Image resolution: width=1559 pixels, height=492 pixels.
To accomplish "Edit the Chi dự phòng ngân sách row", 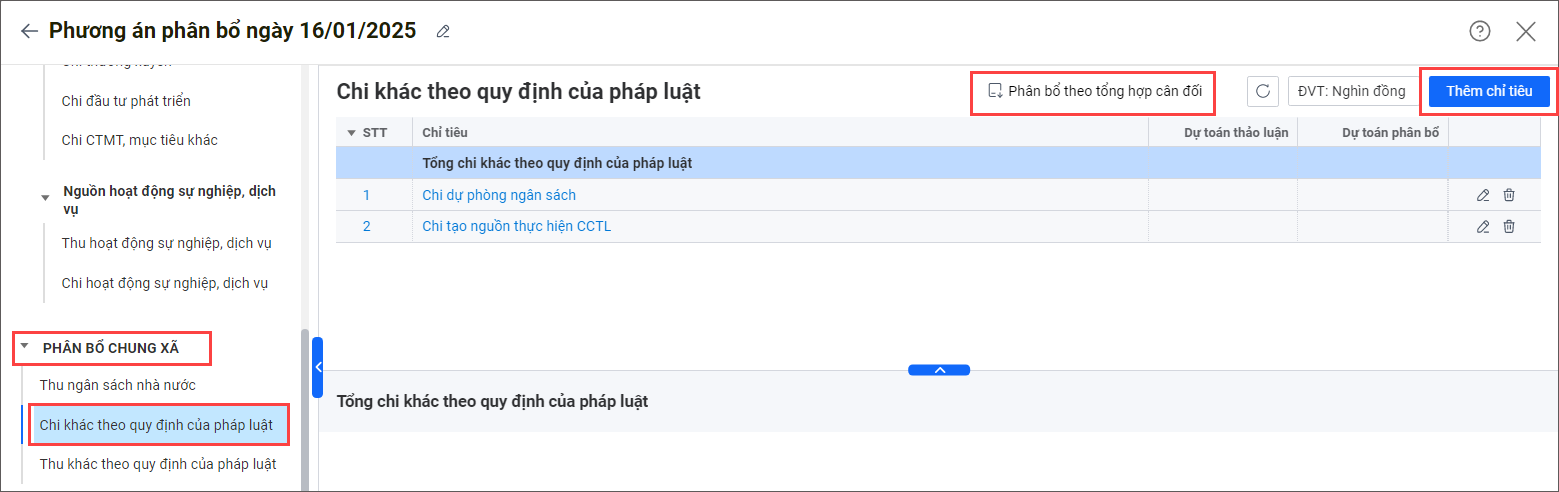I will coord(1483,195).
